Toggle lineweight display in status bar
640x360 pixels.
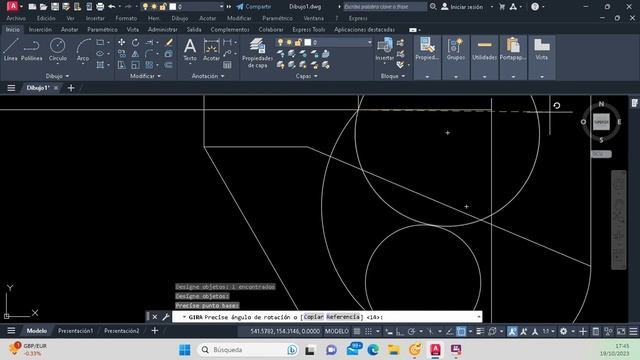480,331
